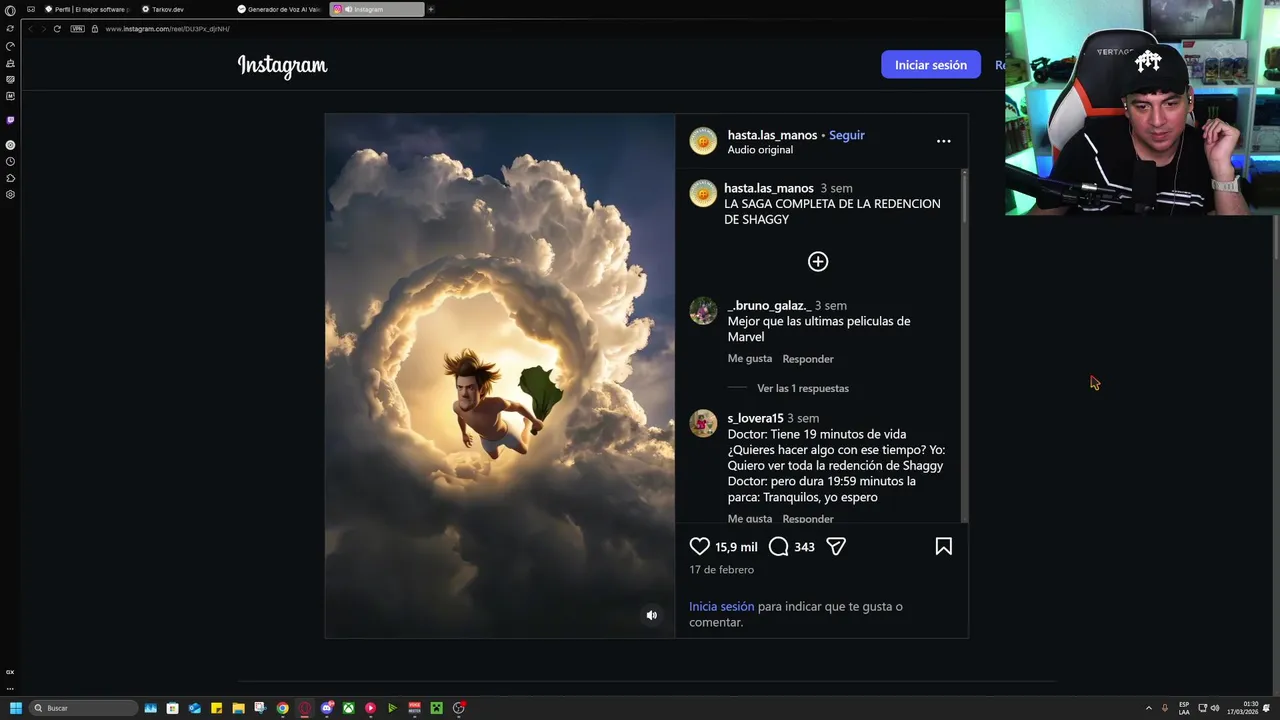Click Responder under bruno_galaz comment
Viewport: 1280px width, 720px height.
coord(808,359)
